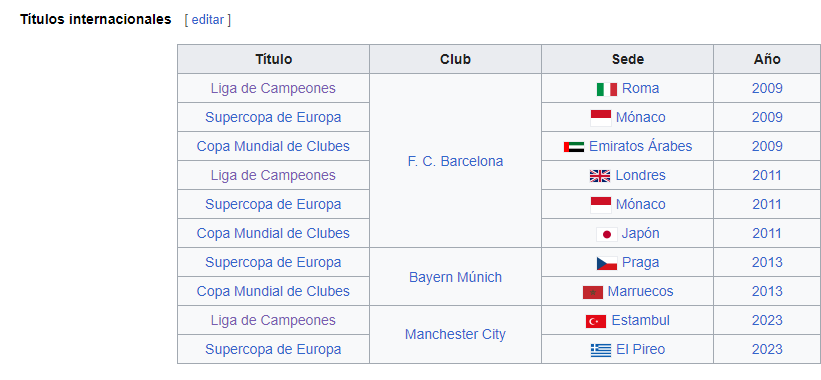Open the Bayern Múnich link
This screenshot has height=380, width=821.
[x=455, y=277]
